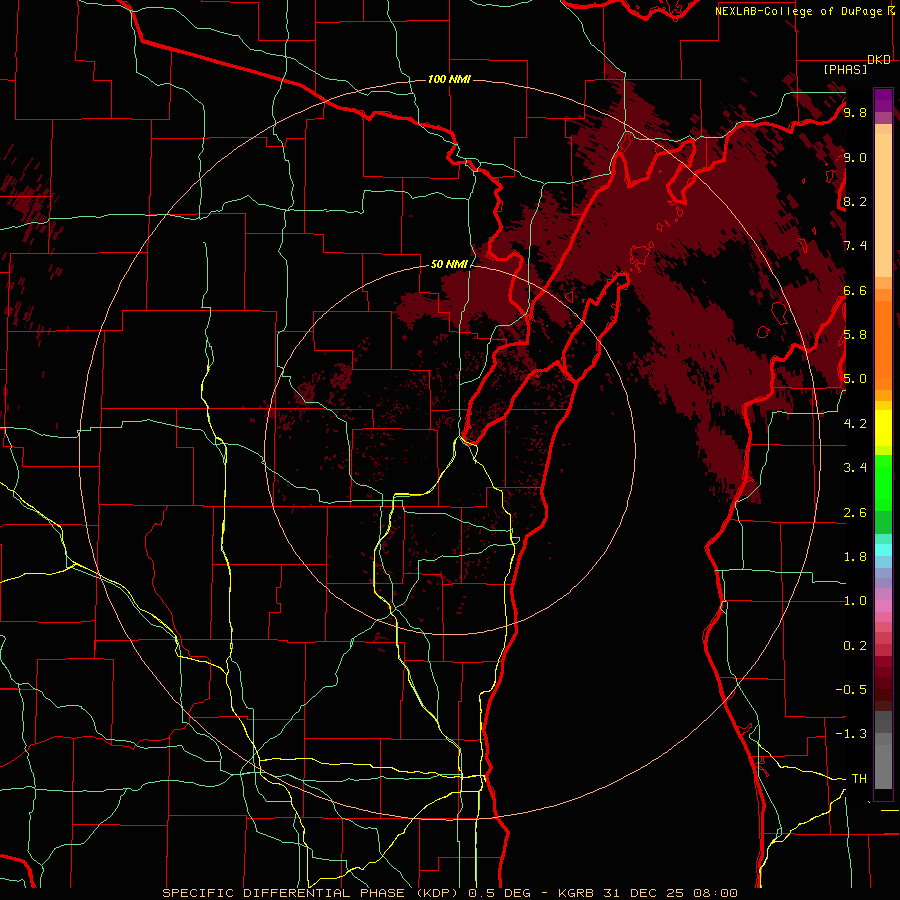This screenshot has width=900, height=900.
Task: Click the 8.2 scale value
Action: tap(855, 201)
